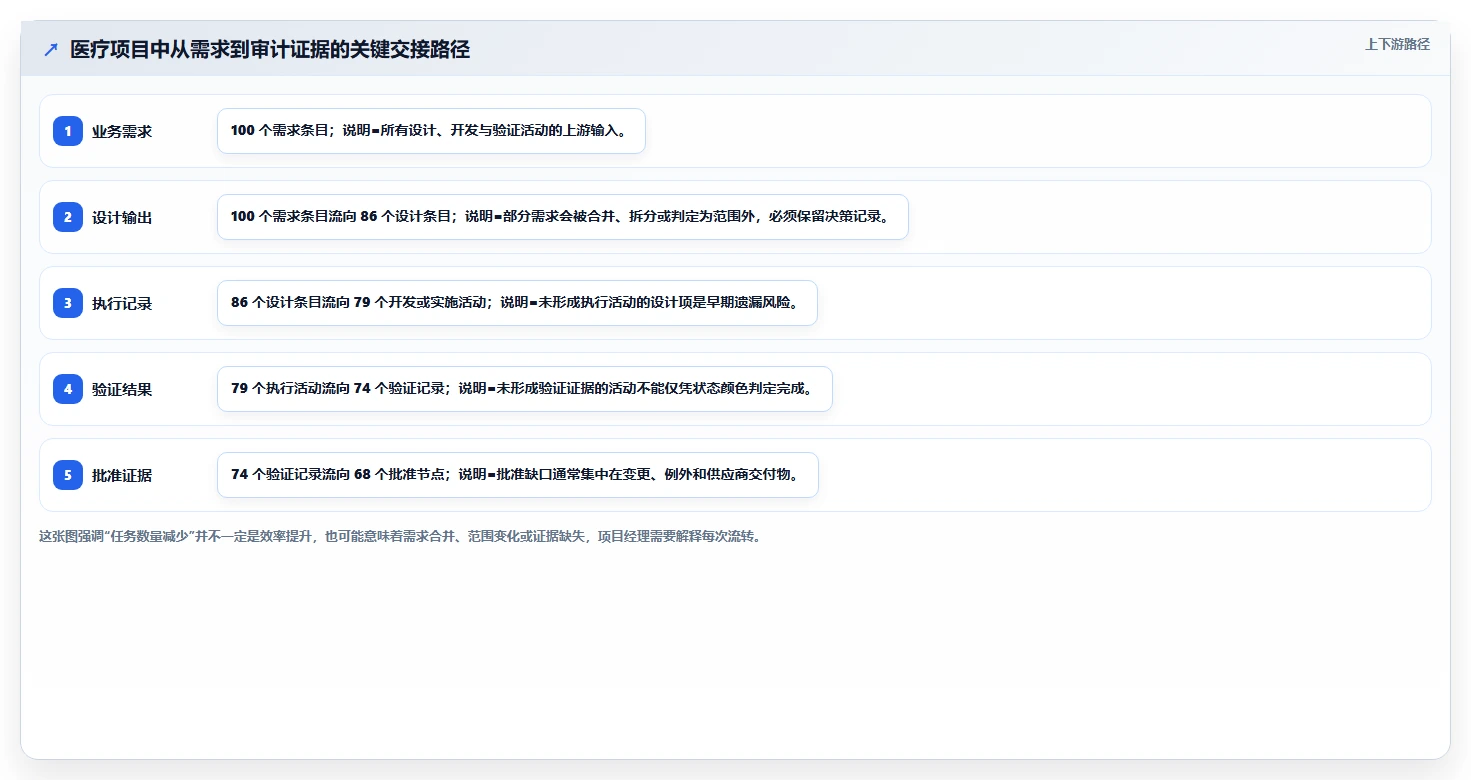
Task: Click the box about 74 个验证记录
Action: click(x=525, y=389)
